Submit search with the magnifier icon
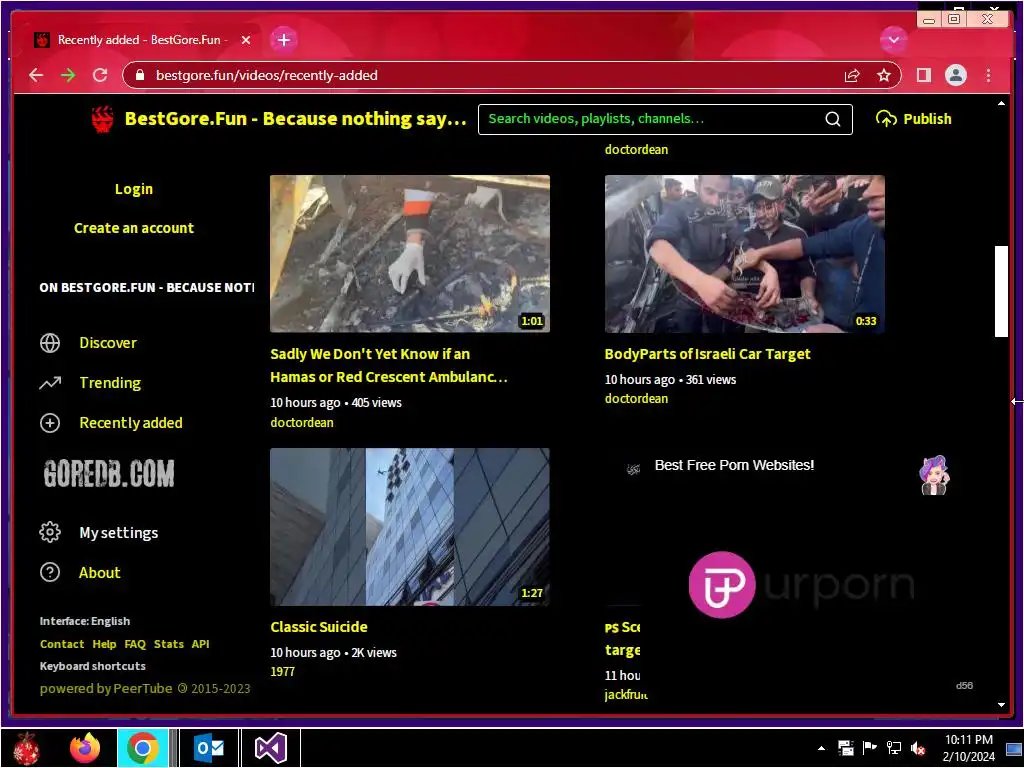Image resolution: width=1024 pixels, height=768 pixels. [833, 119]
